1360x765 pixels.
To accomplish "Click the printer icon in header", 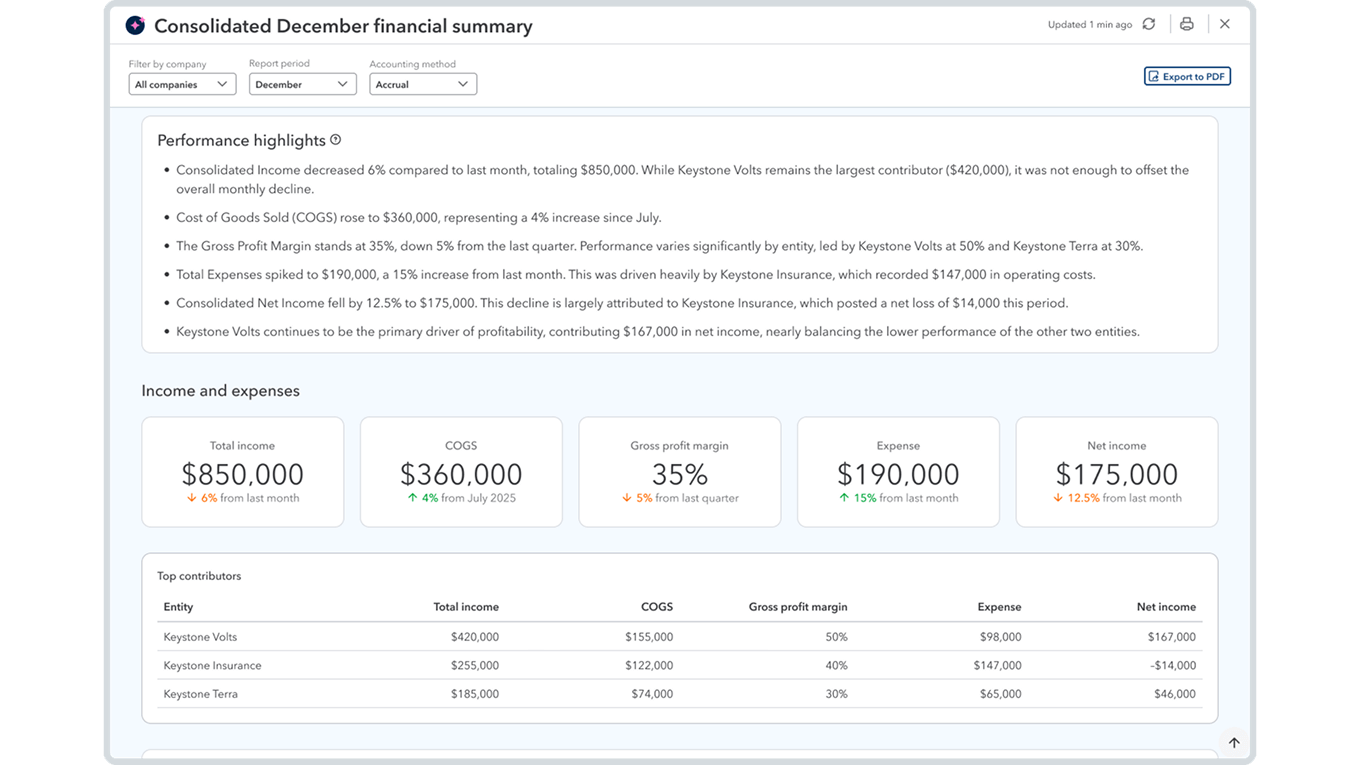I will pos(1186,25).
